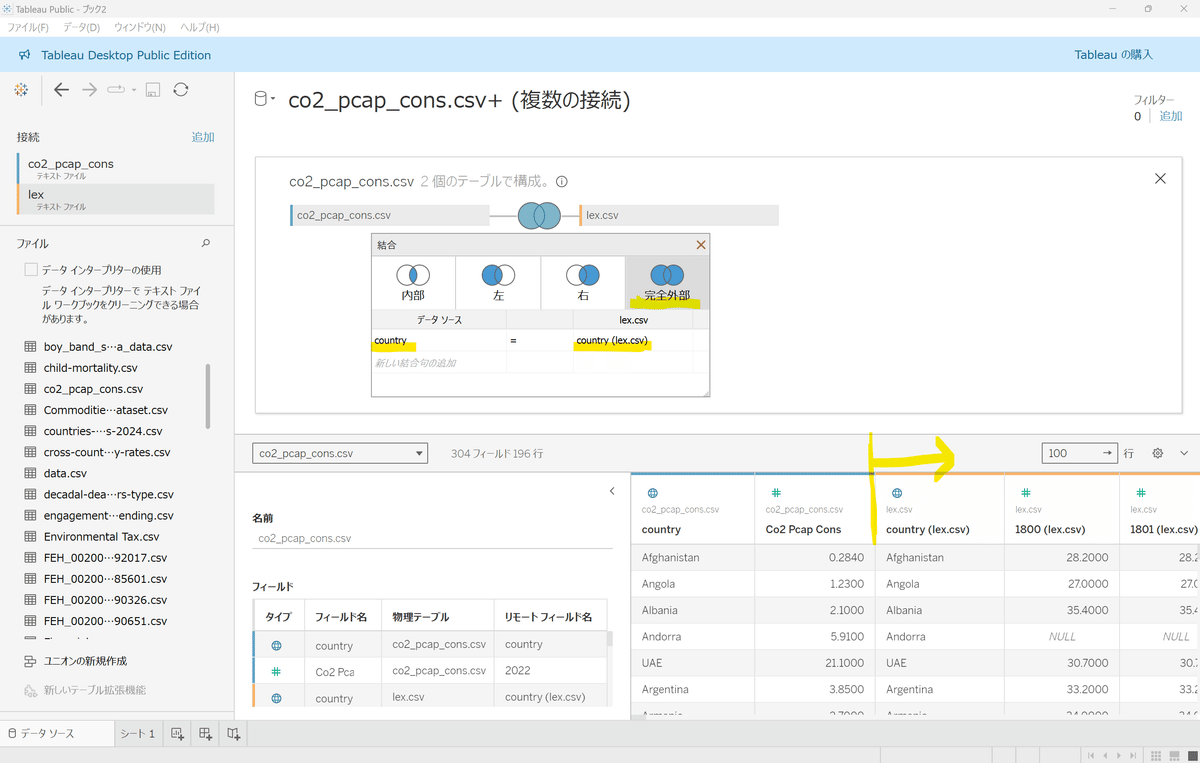Select the 完全外部 full outer join type
The width and height of the screenshot is (1200, 763).
(667, 282)
